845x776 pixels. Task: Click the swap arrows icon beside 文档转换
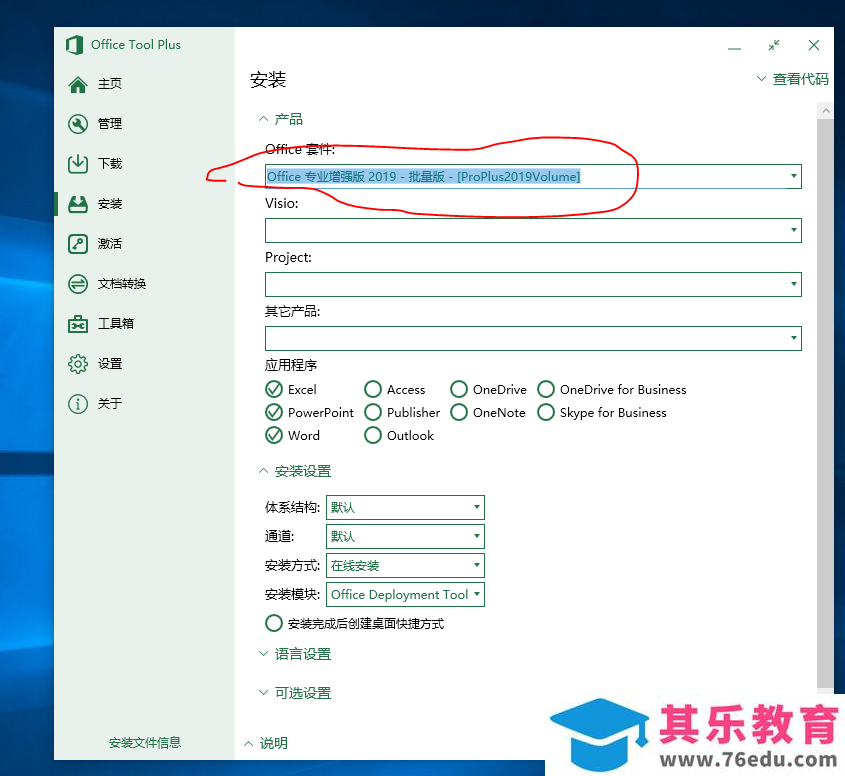(x=78, y=284)
